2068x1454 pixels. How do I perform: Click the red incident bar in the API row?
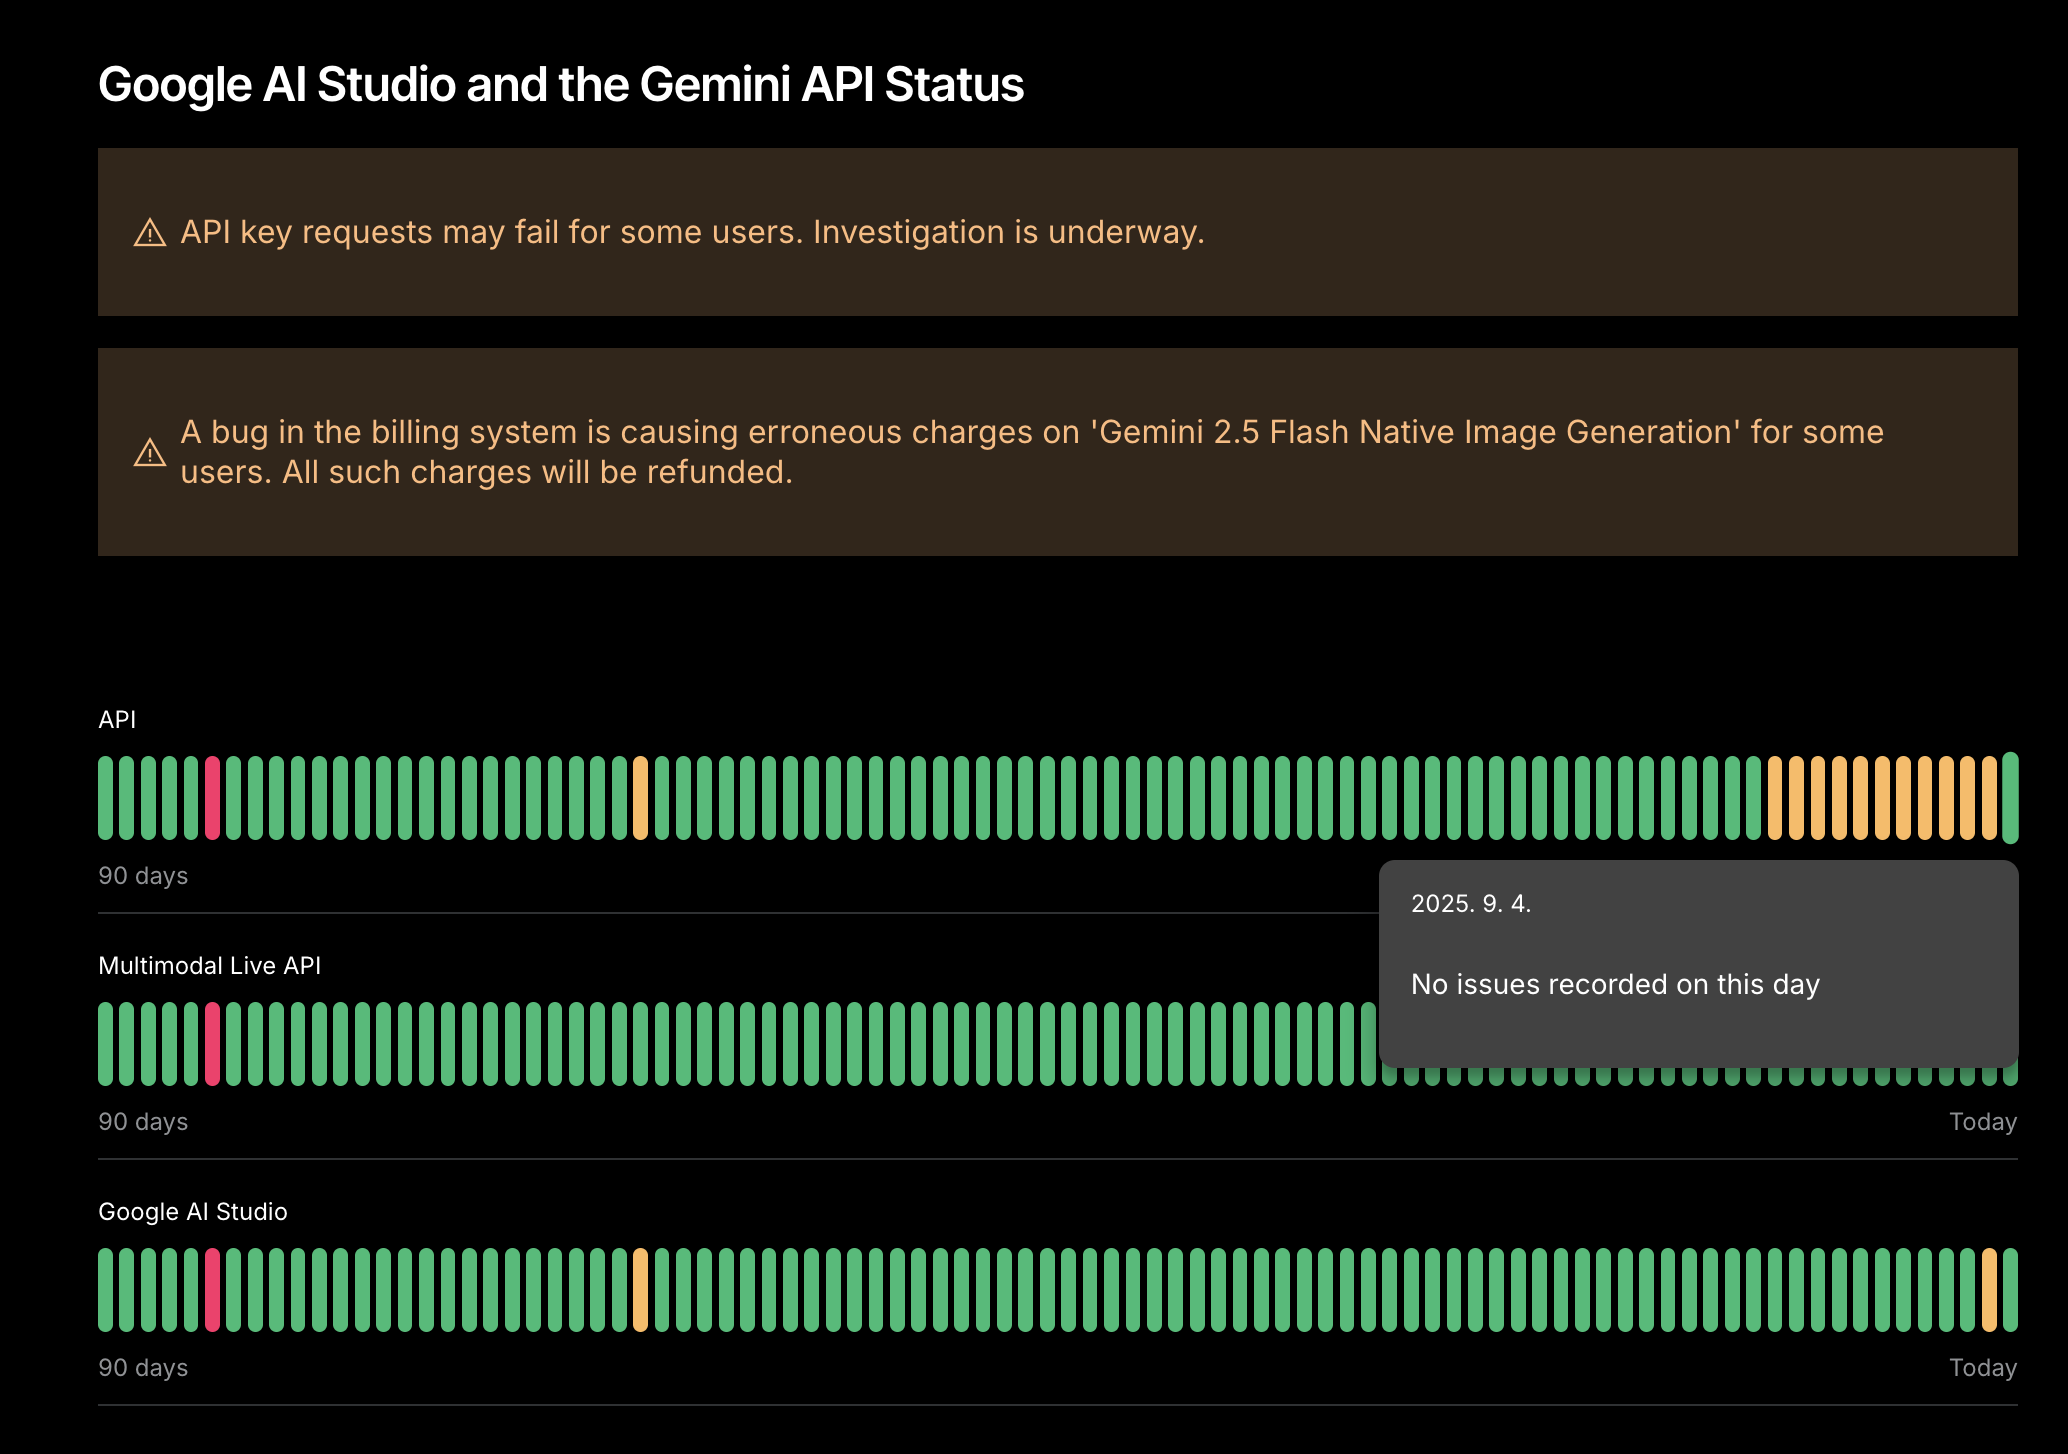click(x=212, y=798)
